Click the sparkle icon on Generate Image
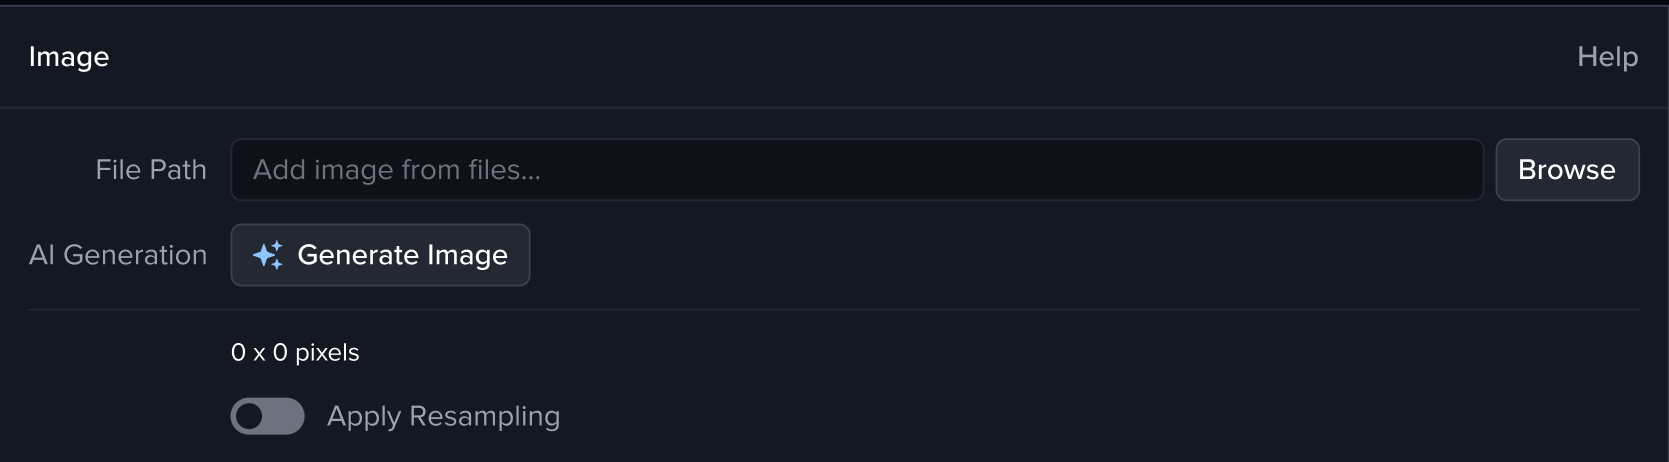This screenshot has height=462, width=1669. point(267,256)
